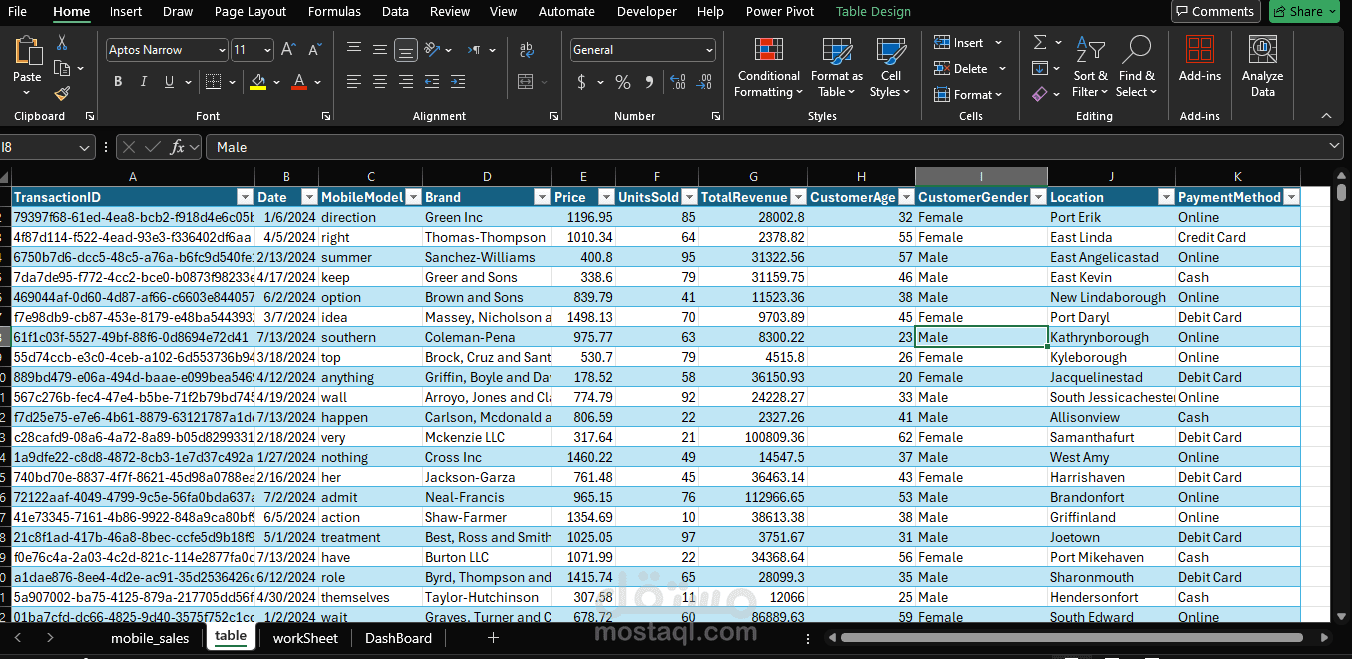Click the Wrap Text icon
Screen dimensions: 1352x659
[527, 50]
